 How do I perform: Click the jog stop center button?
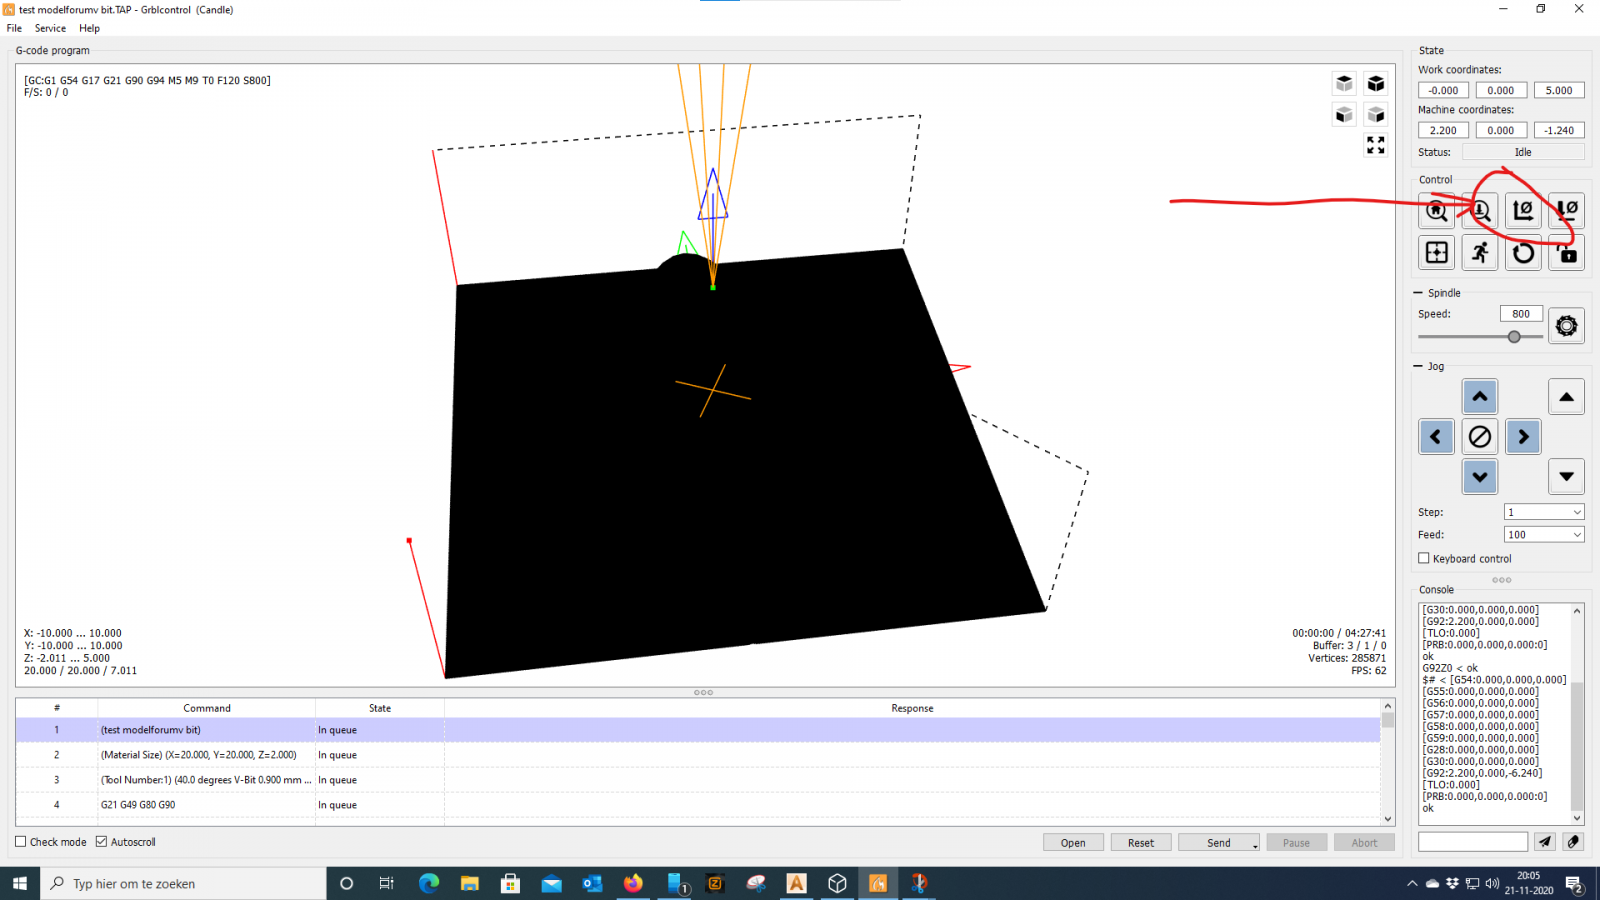pyautogui.click(x=1480, y=437)
